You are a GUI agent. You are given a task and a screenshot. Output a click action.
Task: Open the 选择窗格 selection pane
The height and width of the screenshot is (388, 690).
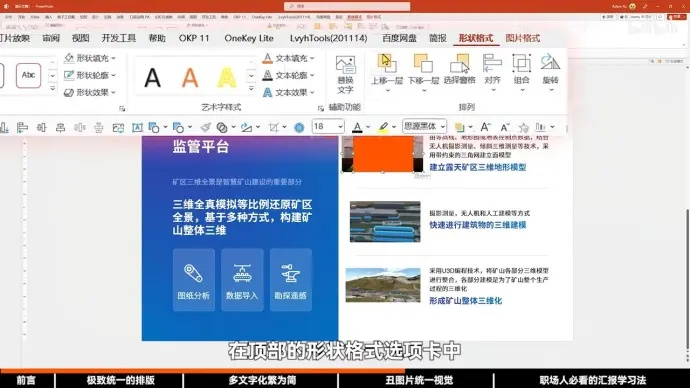[459, 64]
